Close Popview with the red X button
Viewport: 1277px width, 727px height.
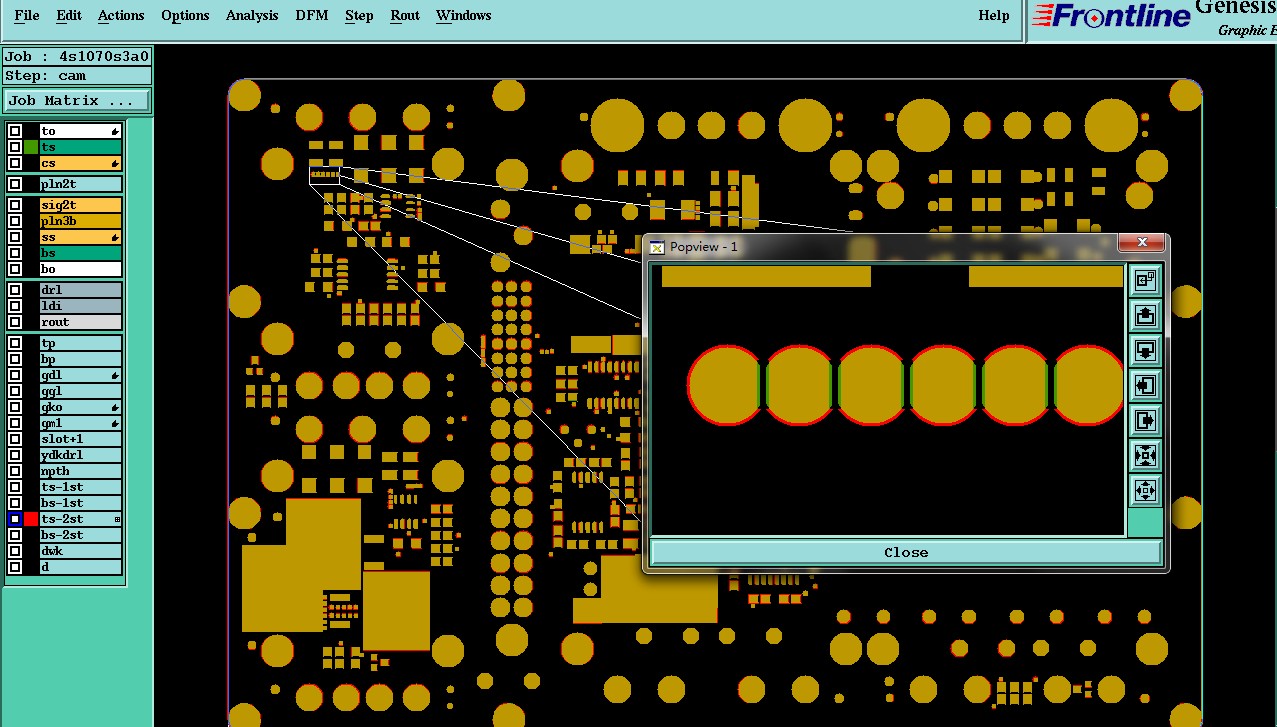pos(1142,243)
